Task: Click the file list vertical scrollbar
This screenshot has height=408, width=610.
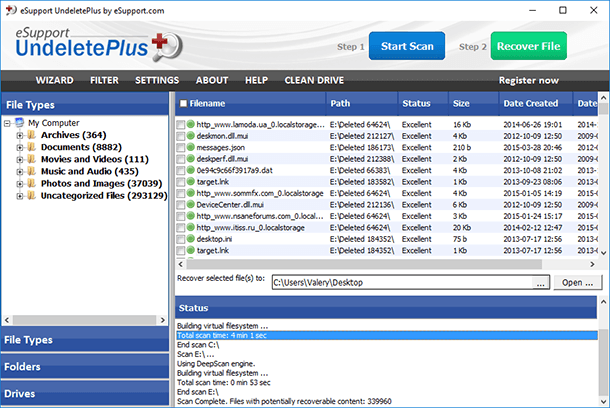Action: 603,180
